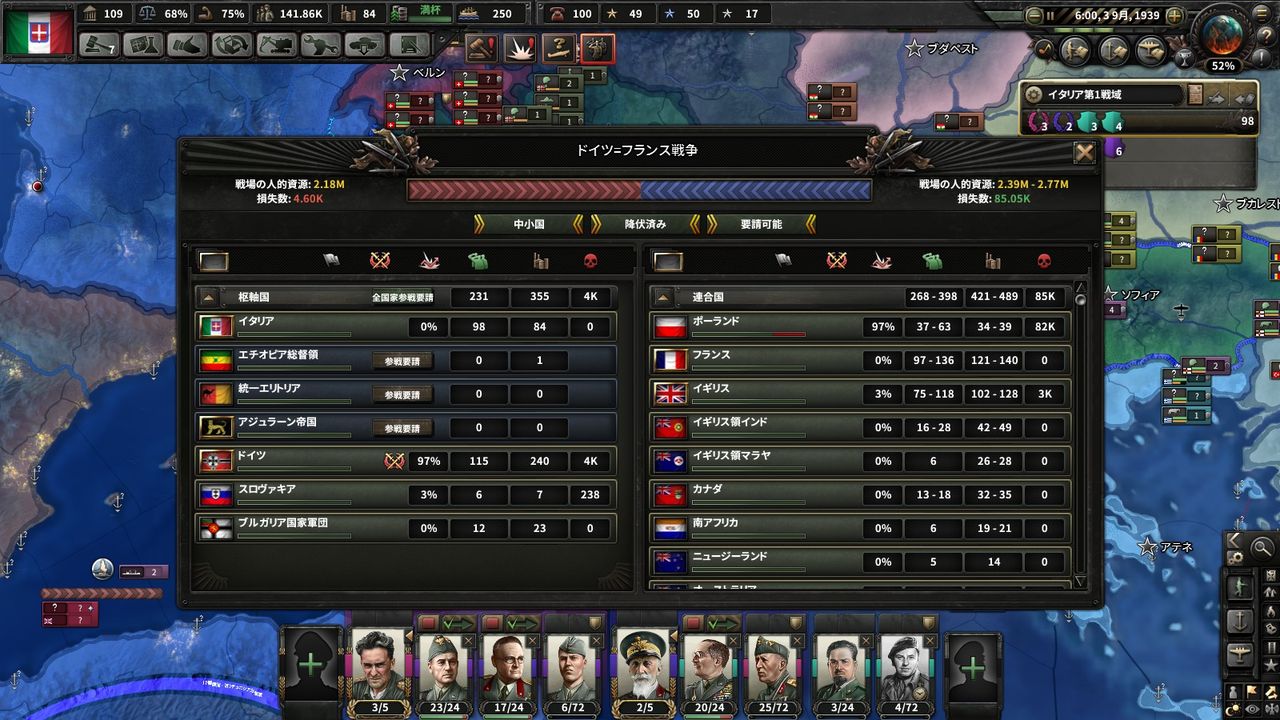Image resolution: width=1280 pixels, height=720 pixels.
Task: Collapse the map mode panel arrow
Action: point(1235,541)
